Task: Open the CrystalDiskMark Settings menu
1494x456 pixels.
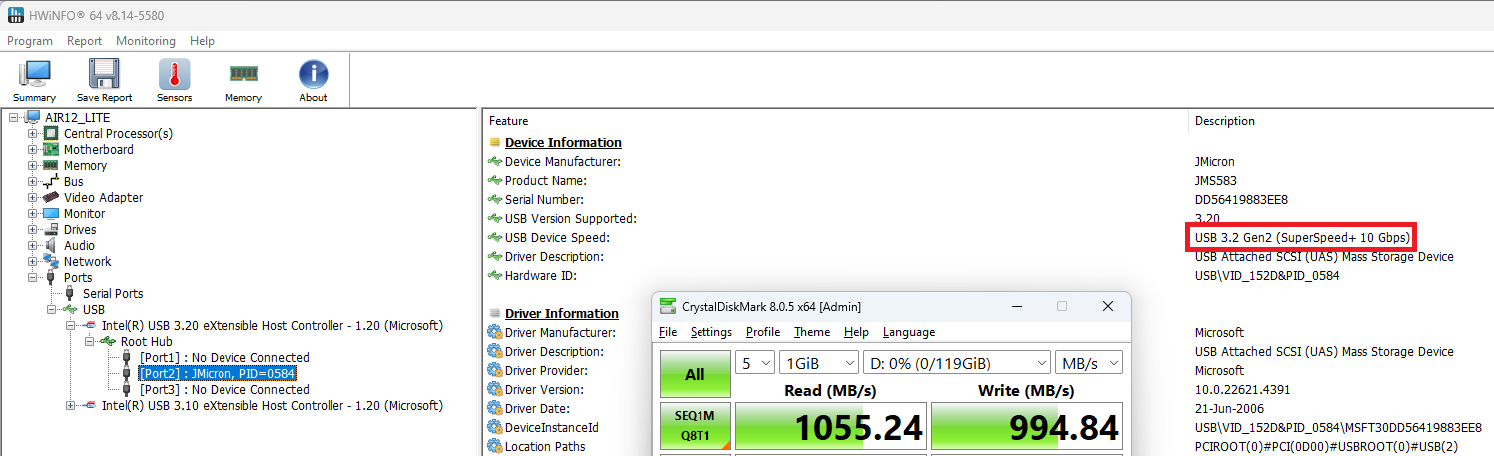Action: click(711, 332)
